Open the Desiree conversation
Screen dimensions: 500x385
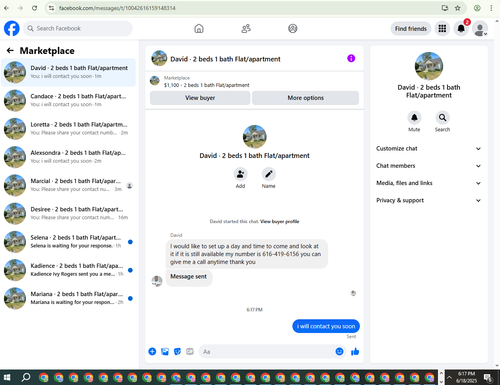point(68,213)
